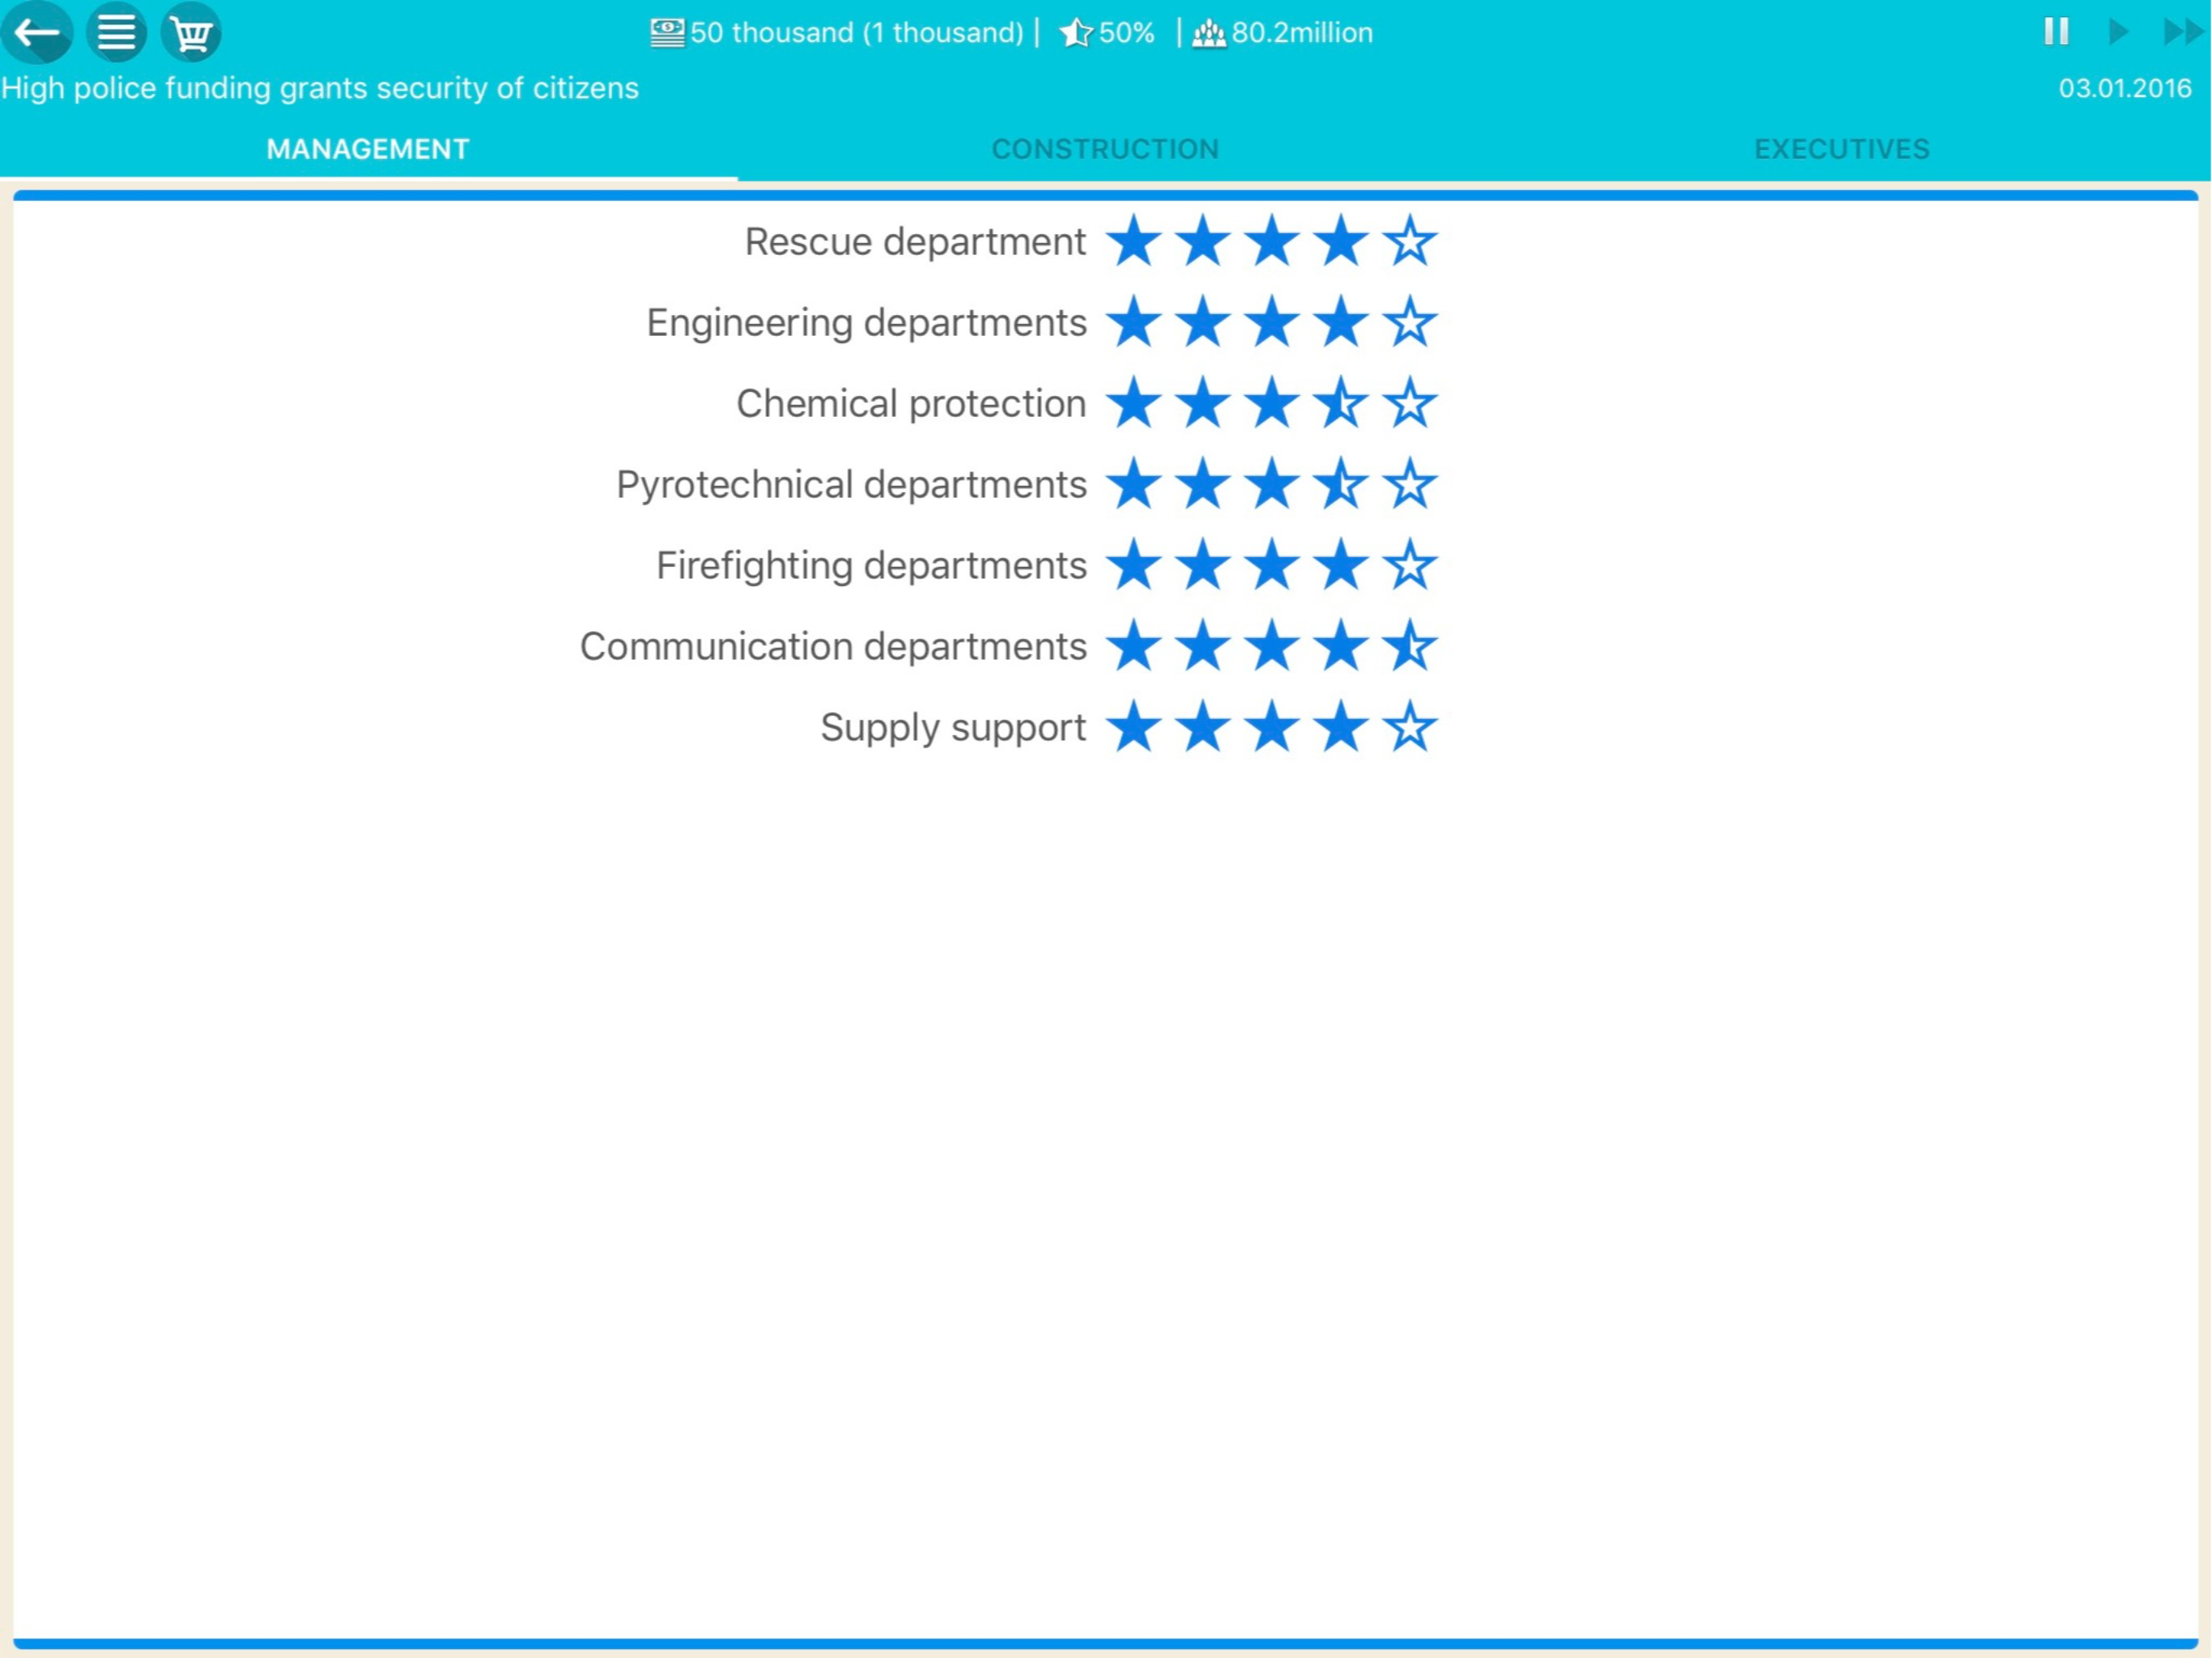Click the 50 thousand budget value
The image size is (2212, 1658).
pos(857,33)
